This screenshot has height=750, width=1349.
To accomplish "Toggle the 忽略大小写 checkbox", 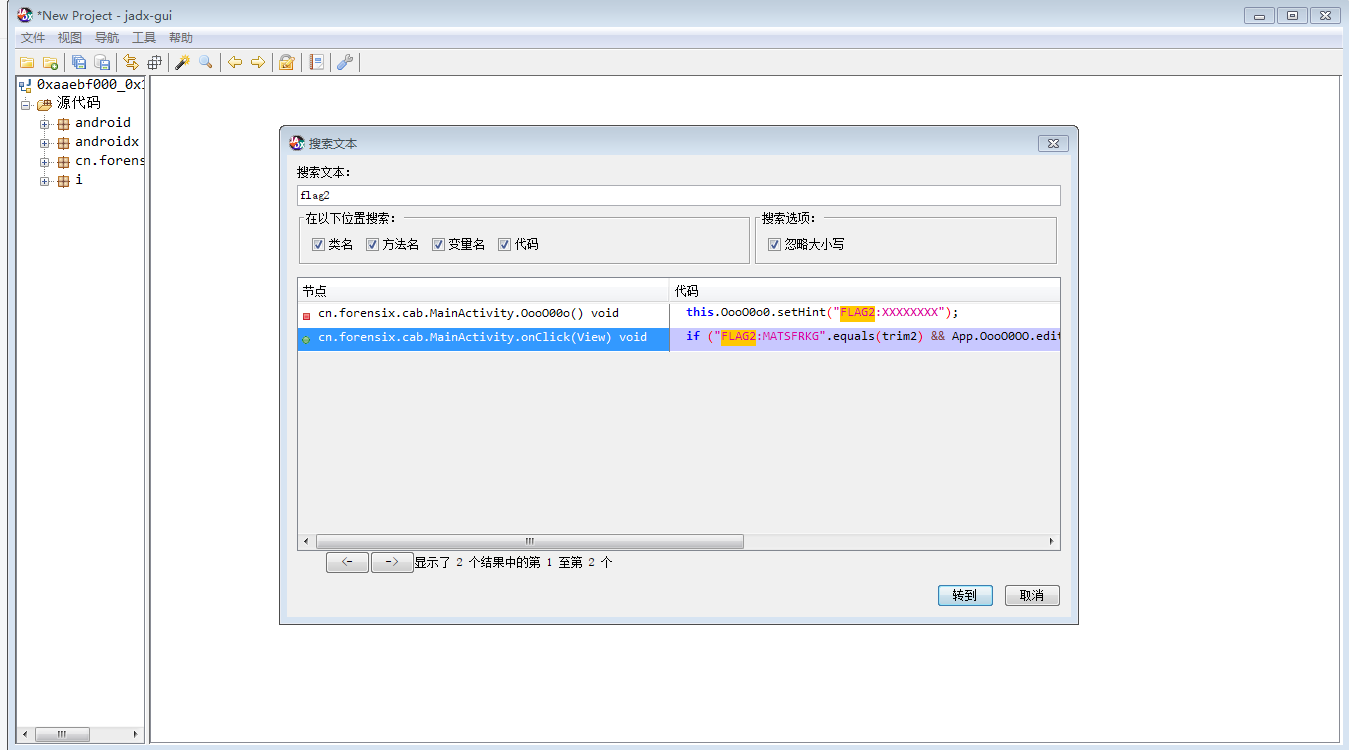I will click(x=774, y=244).
